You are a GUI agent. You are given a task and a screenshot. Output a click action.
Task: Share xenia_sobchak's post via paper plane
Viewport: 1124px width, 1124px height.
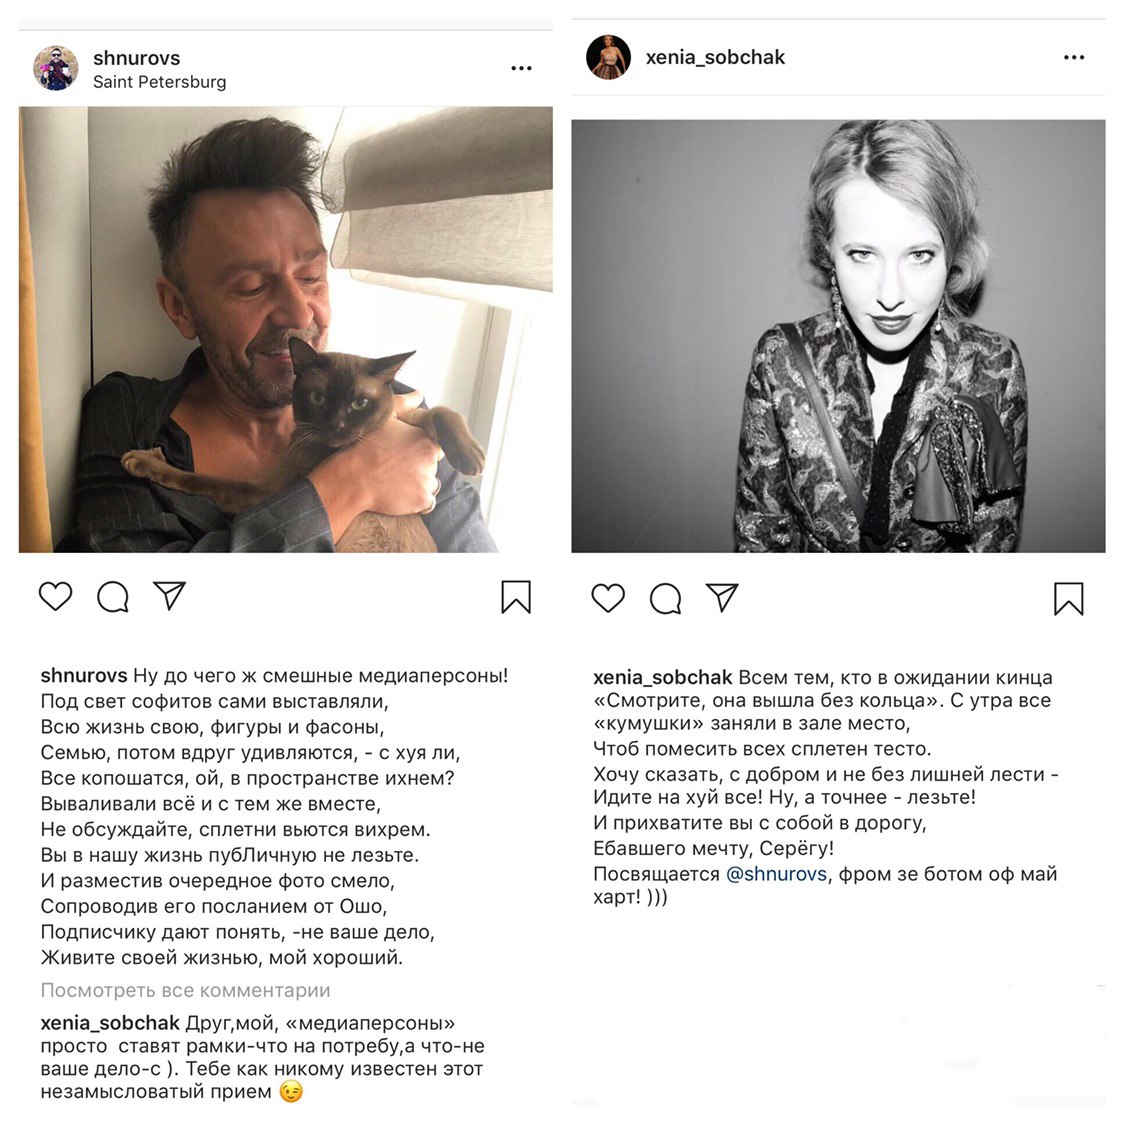coord(722,597)
